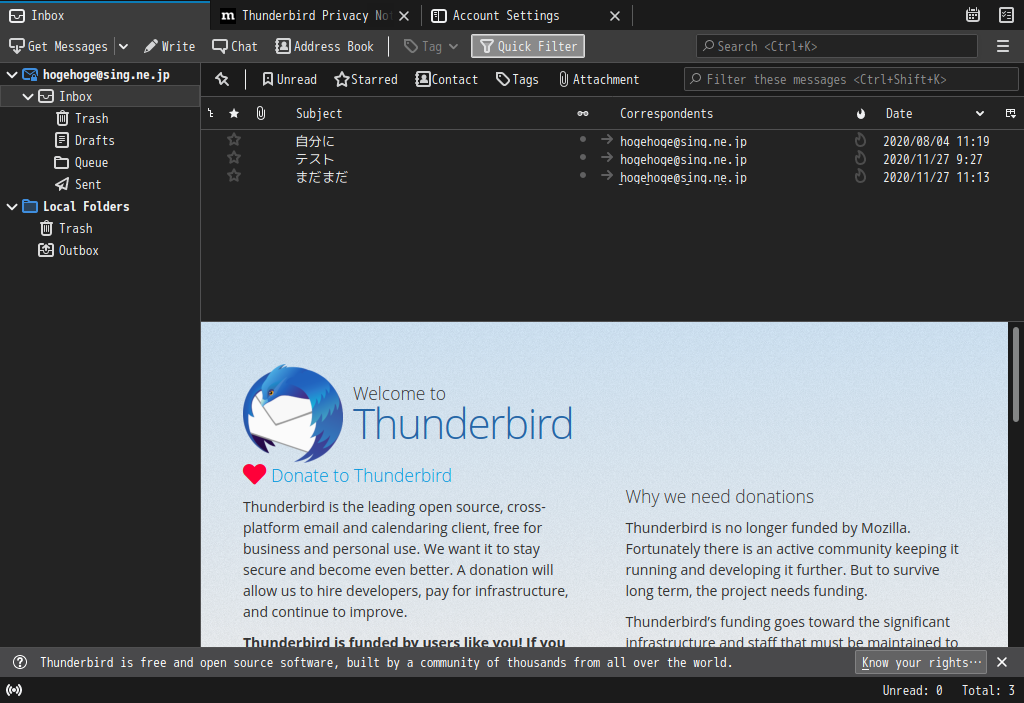Switch to the Inbox tab
Image resolution: width=1024 pixels, height=703 pixels.
tap(104, 15)
